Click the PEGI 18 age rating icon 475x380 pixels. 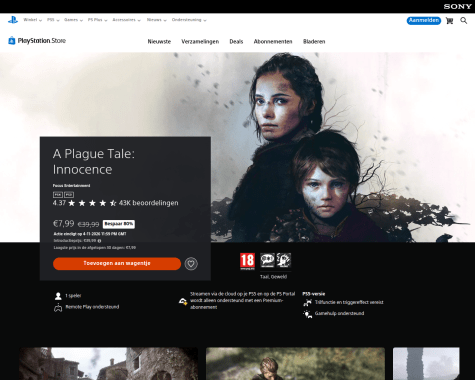click(x=247, y=261)
